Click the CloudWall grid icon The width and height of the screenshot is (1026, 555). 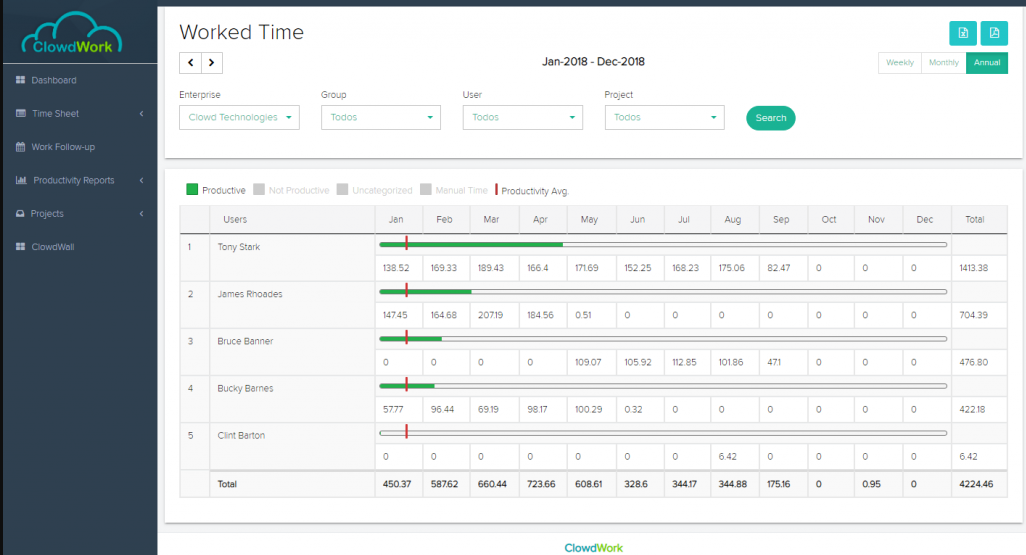[x=20, y=247]
